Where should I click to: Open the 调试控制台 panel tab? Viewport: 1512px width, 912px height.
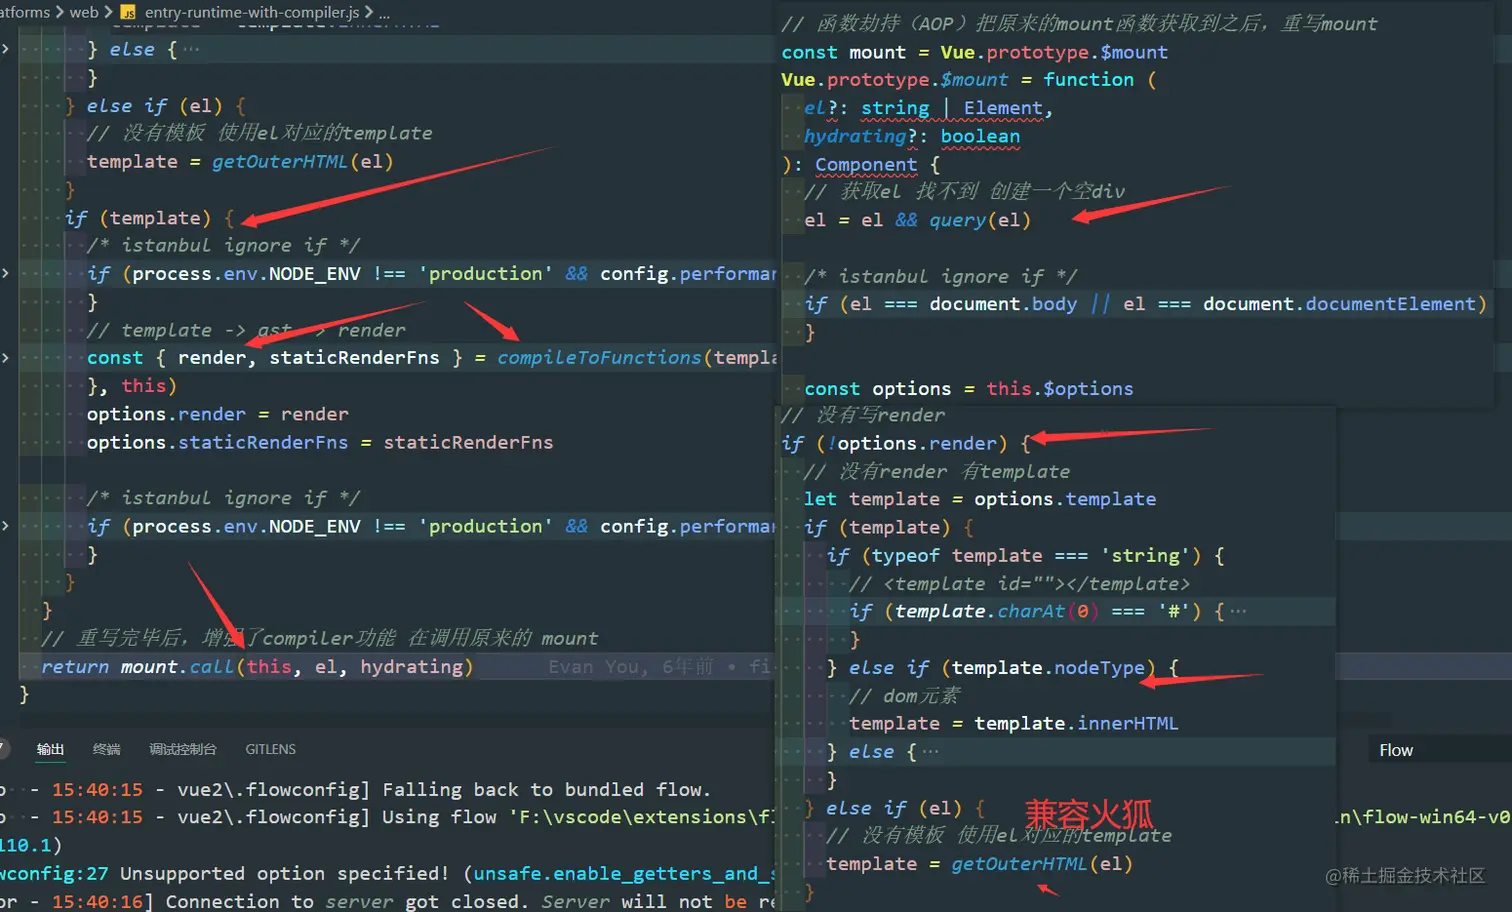tap(183, 749)
